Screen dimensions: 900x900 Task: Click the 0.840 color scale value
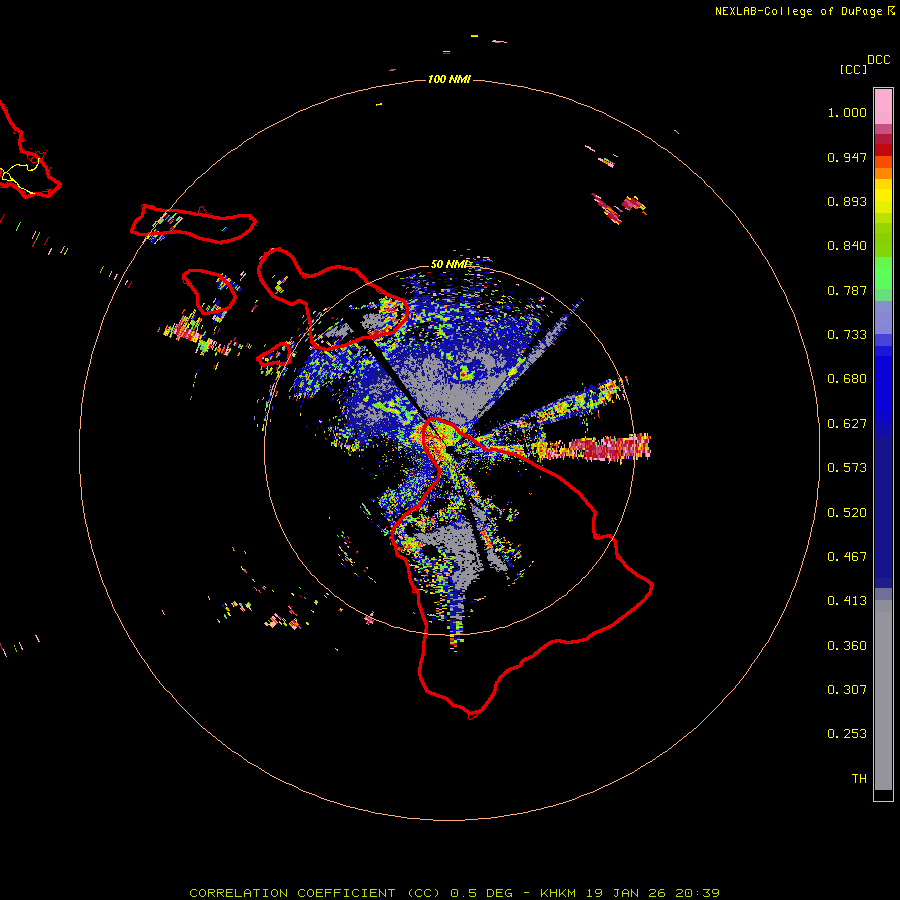pyautogui.click(x=847, y=246)
